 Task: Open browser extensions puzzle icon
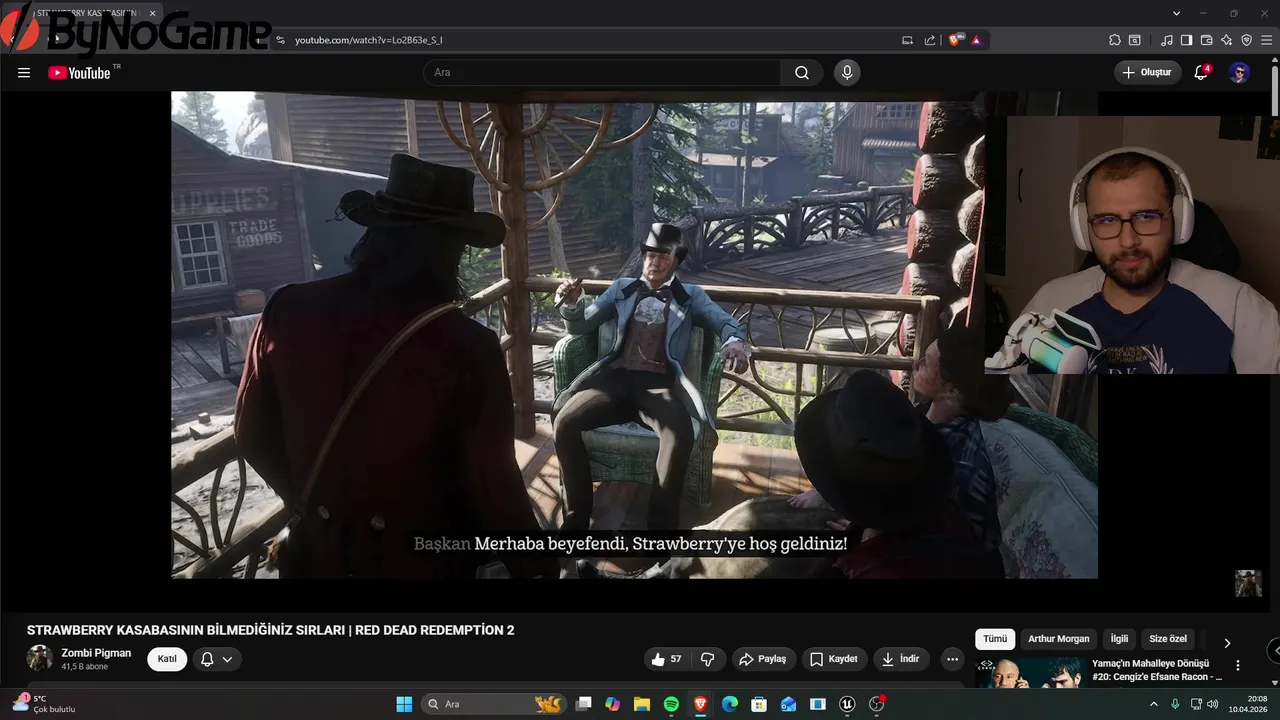[1114, 40]
